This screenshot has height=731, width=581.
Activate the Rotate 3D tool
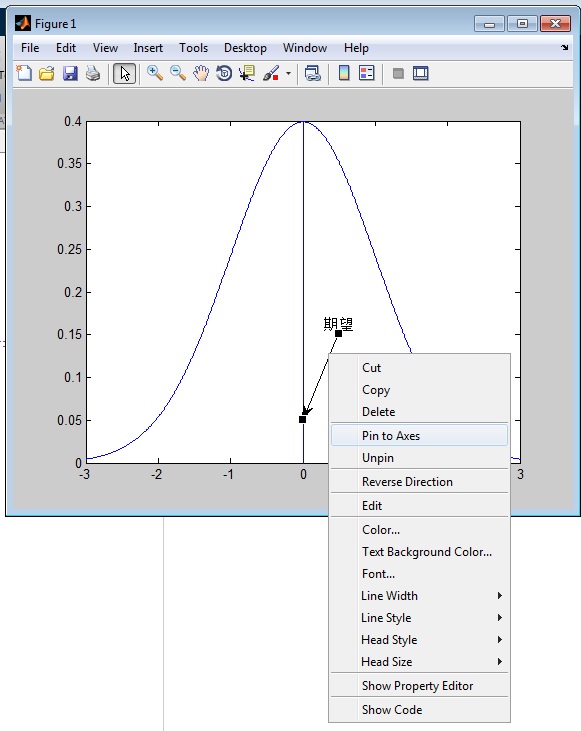click(x=224, y=73)
